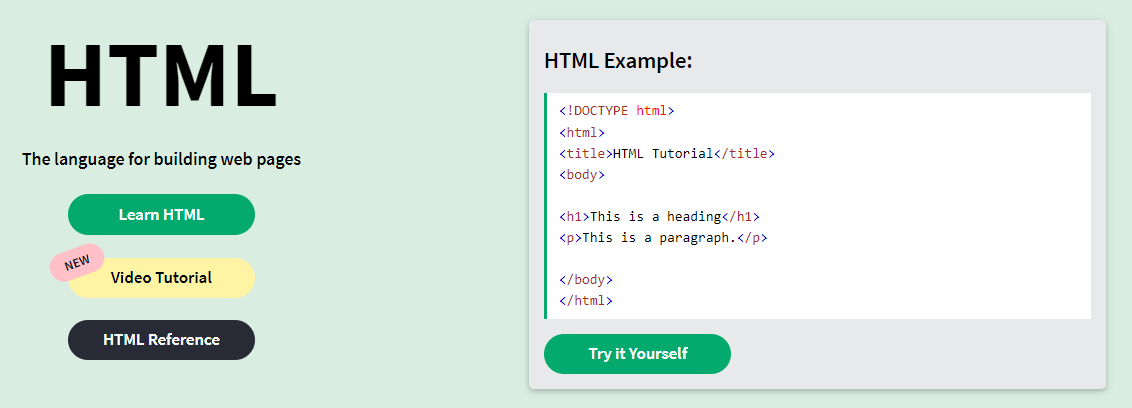
Task: Select the opening <body> tag line
Action: (582, 174)
